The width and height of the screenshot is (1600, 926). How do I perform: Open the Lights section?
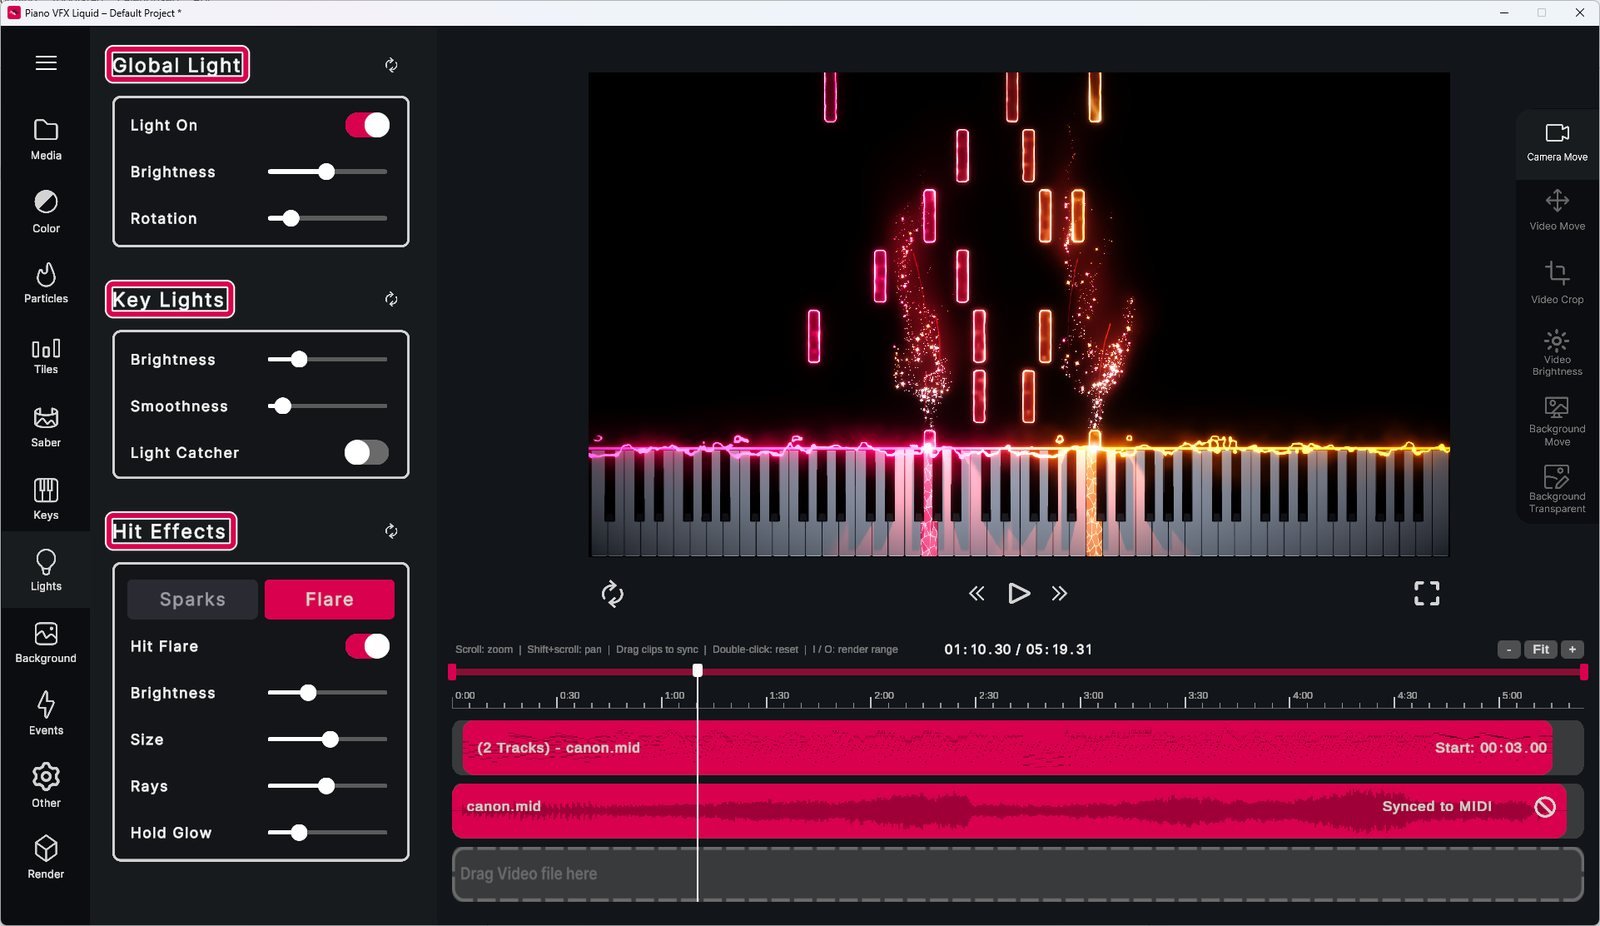point(46,571)
